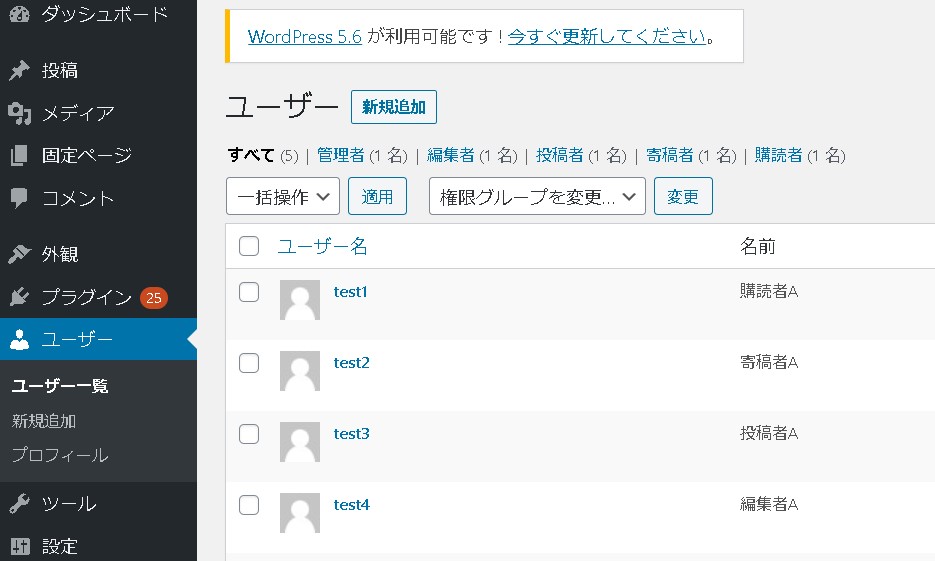Expand the 権限グループを変更 role dropdown
935x561 pixels.
point(537,197)
